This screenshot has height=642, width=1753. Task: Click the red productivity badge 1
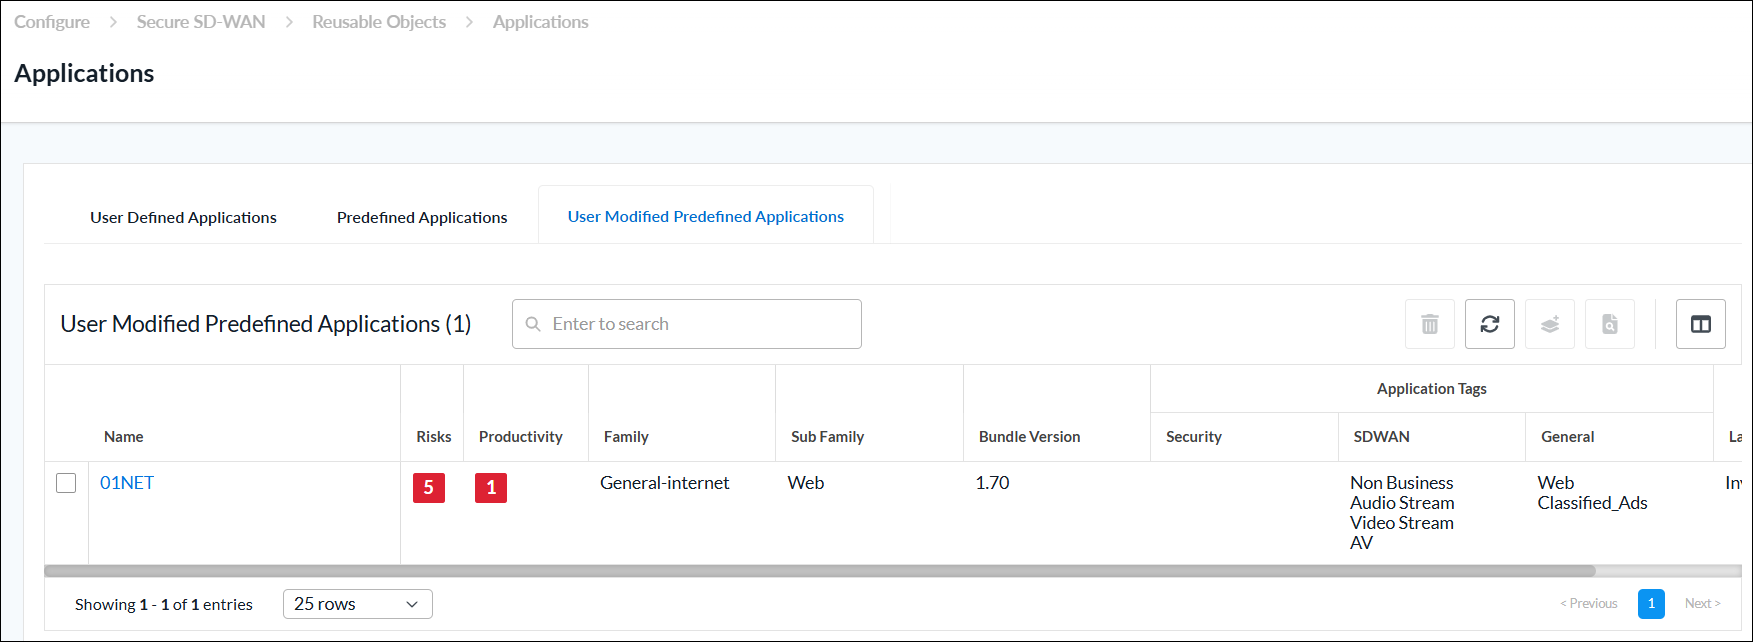point(491,488)
